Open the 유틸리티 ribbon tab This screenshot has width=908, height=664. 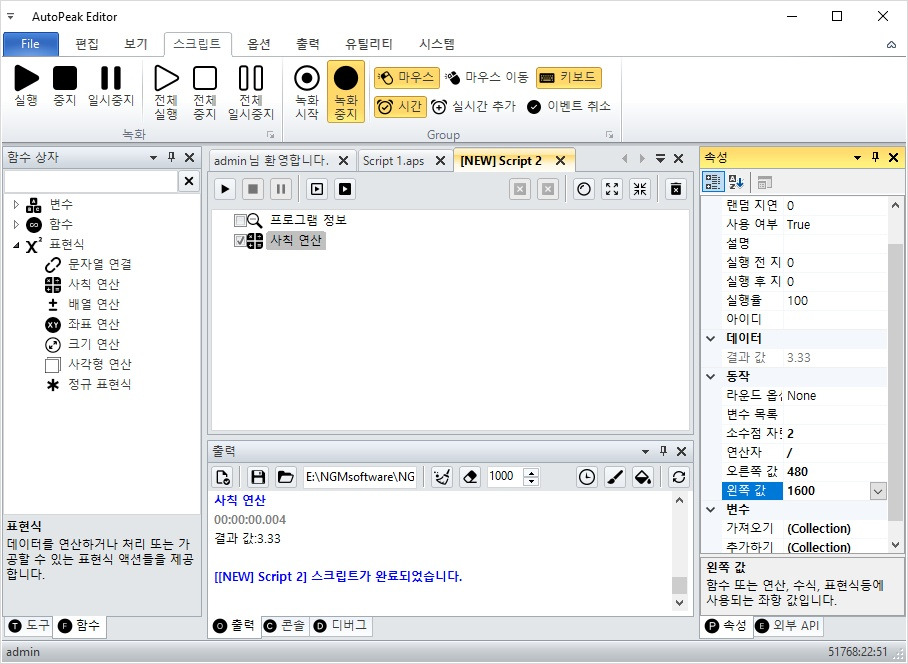point(369,44)
